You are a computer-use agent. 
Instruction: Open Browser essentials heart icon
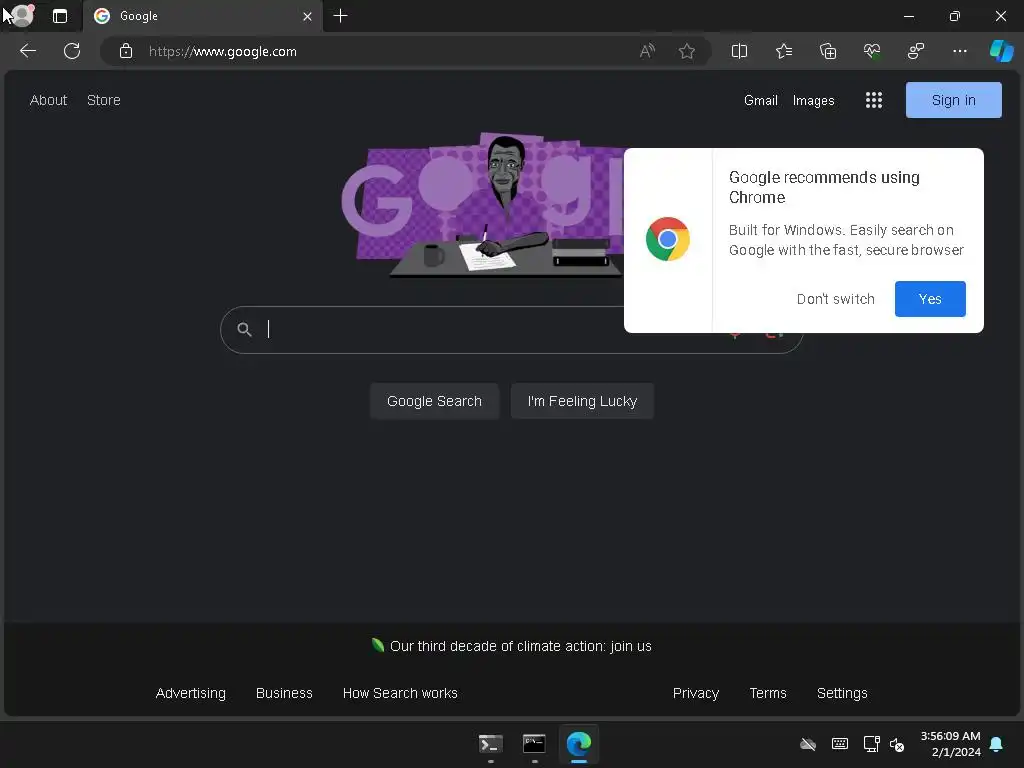tap(872, 51)
